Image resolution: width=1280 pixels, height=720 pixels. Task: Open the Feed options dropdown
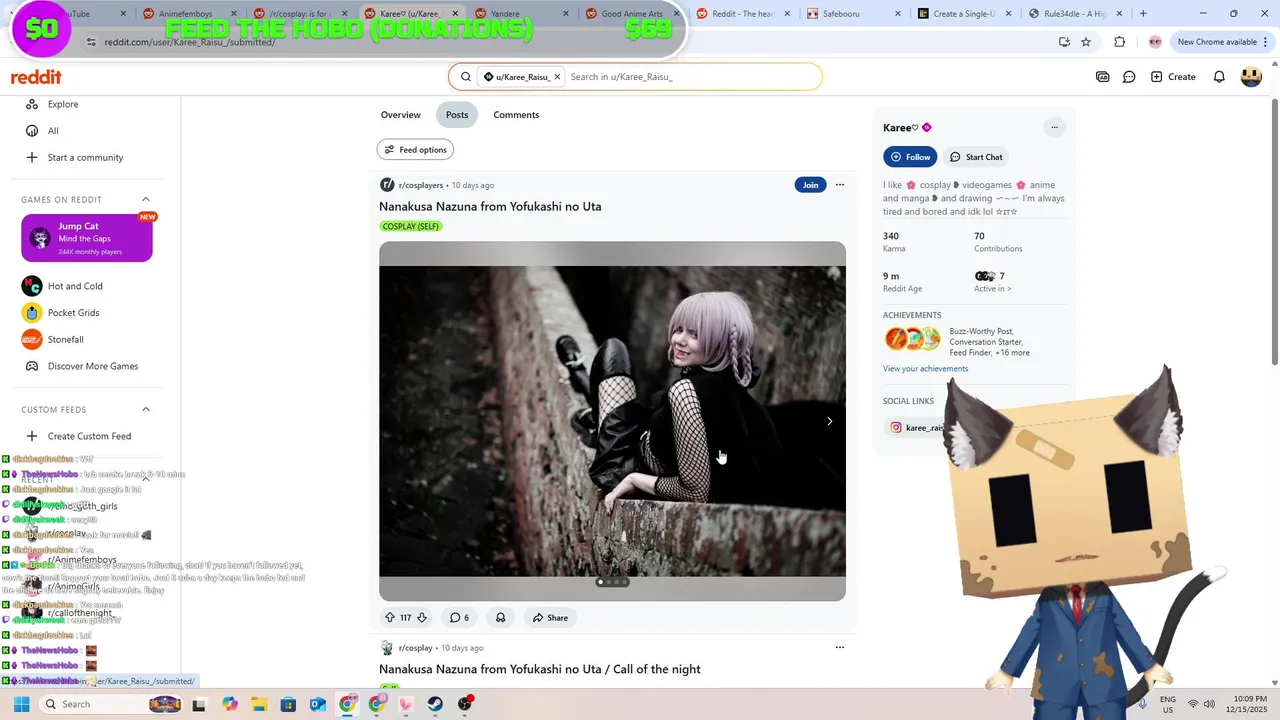click(415, 150)
